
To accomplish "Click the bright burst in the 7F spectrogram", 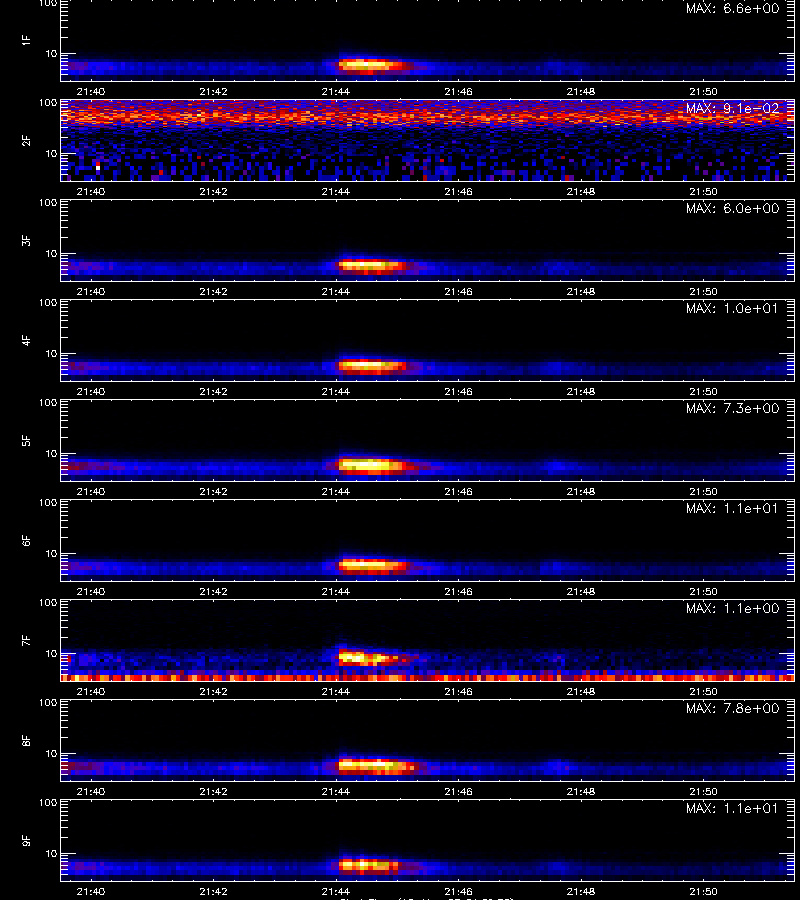I will [x=370, y=658].
